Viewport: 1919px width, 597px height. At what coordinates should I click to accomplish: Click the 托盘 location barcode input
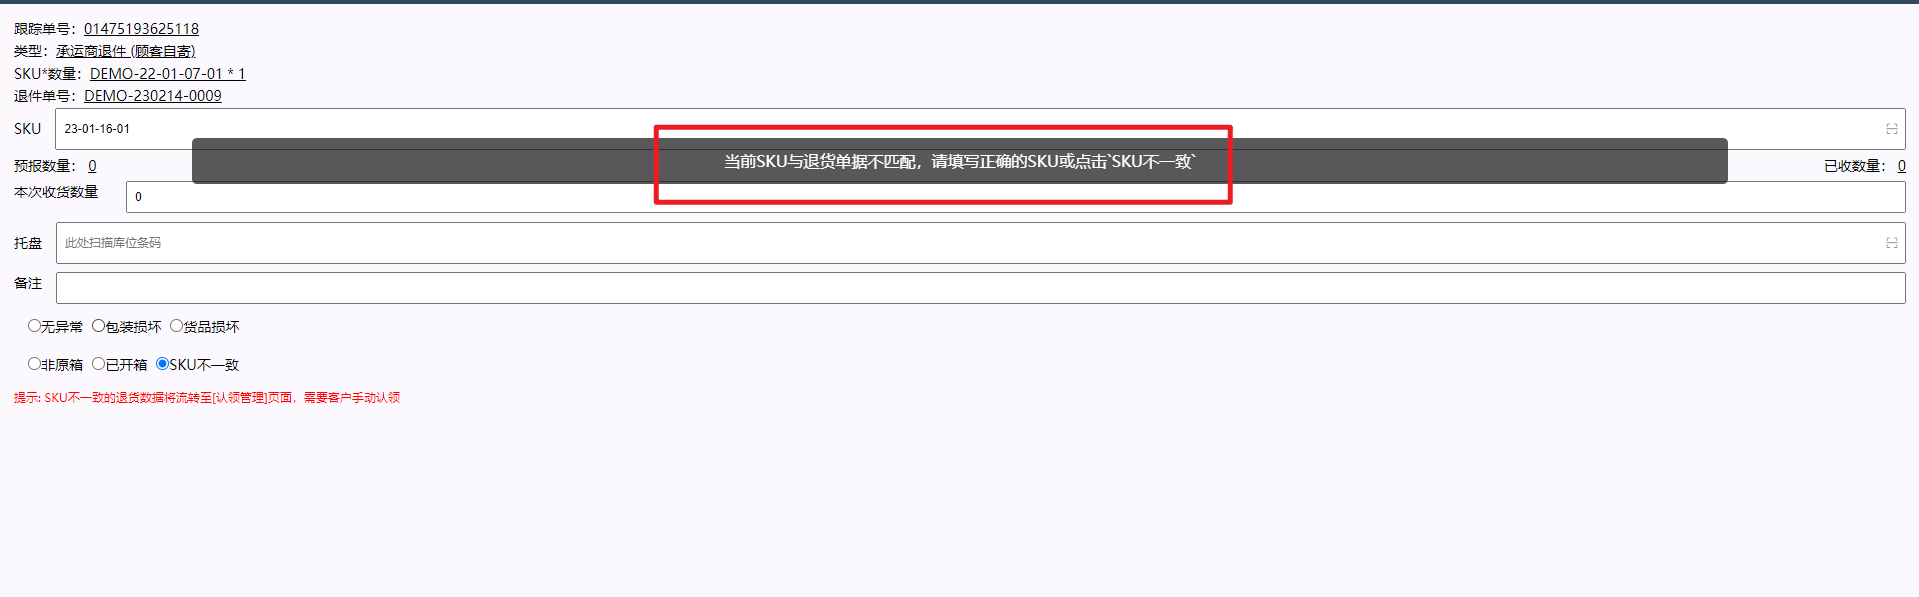click(980, 243)
